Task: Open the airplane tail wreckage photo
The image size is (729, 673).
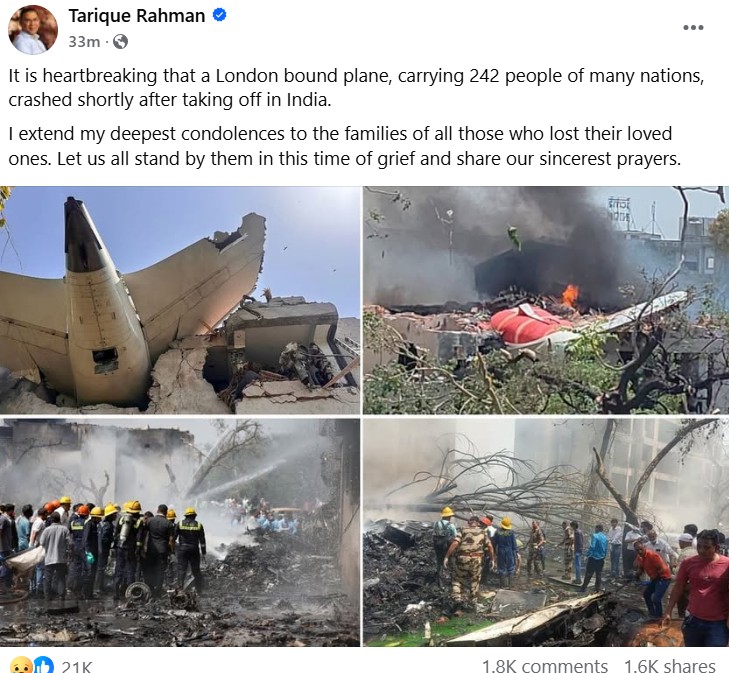Action: [180, 300]
